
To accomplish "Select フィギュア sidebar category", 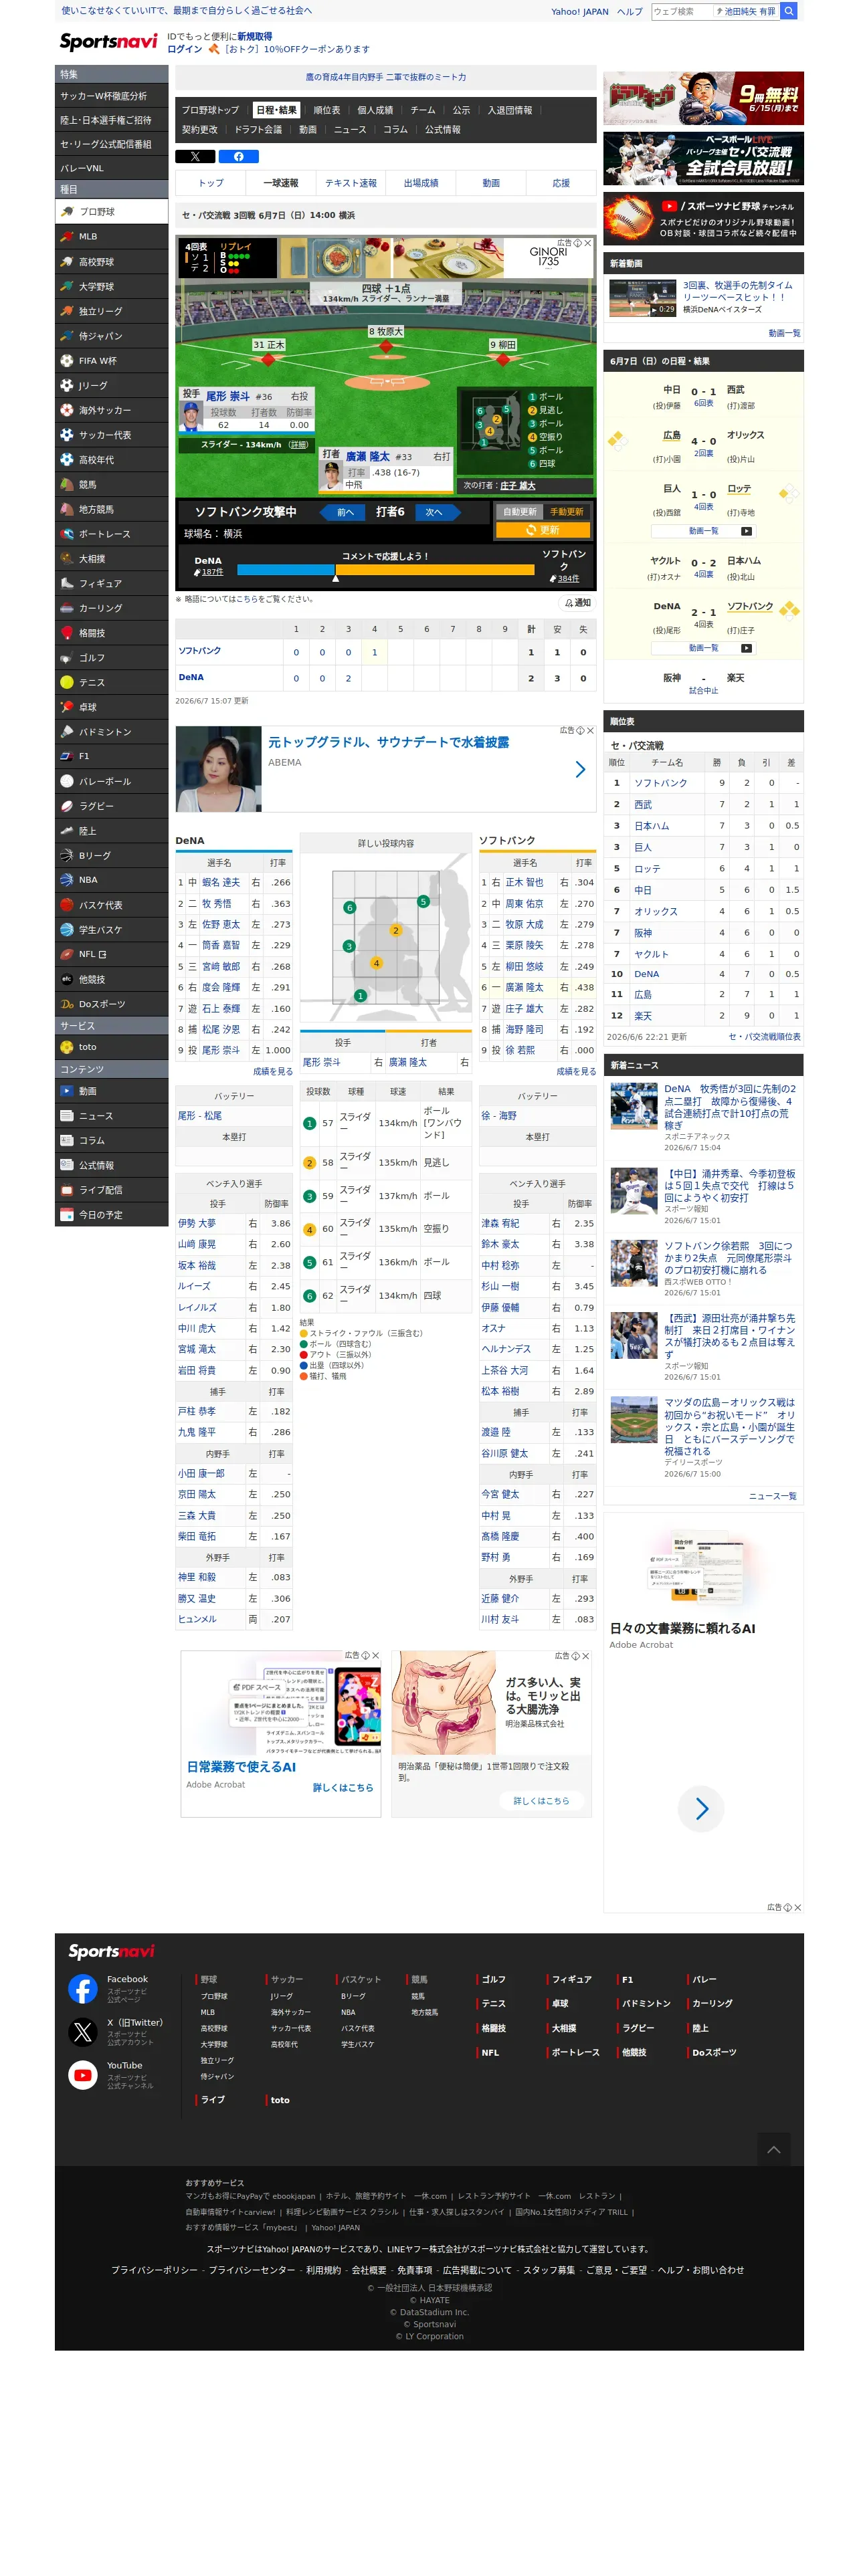I will (111, 584).
